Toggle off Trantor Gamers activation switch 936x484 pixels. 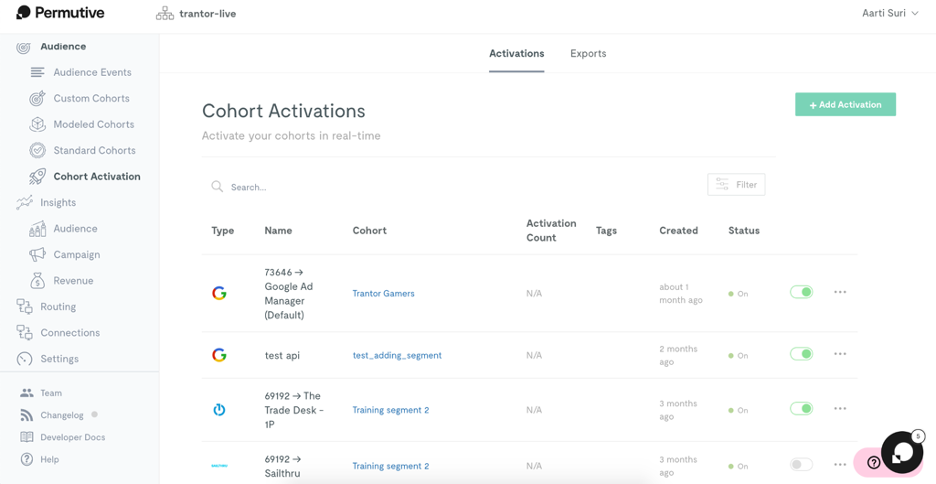(x=801, y=292)
